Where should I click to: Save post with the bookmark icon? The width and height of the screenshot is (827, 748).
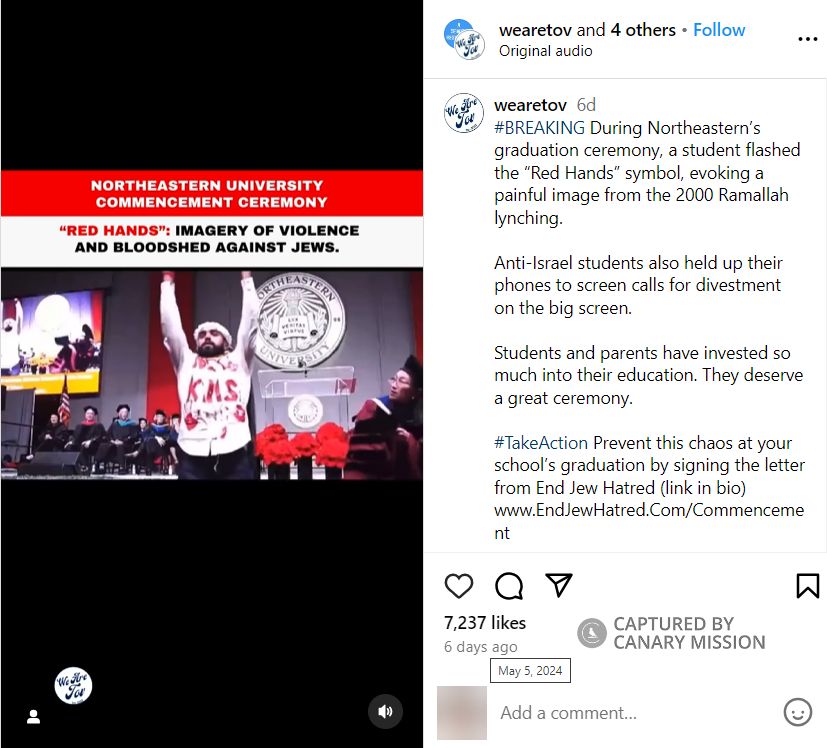point(807,586)
